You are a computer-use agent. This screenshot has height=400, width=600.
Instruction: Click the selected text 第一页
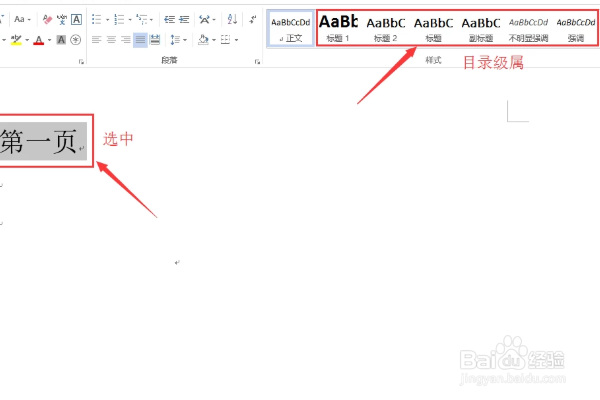click(x=38, y=142)
